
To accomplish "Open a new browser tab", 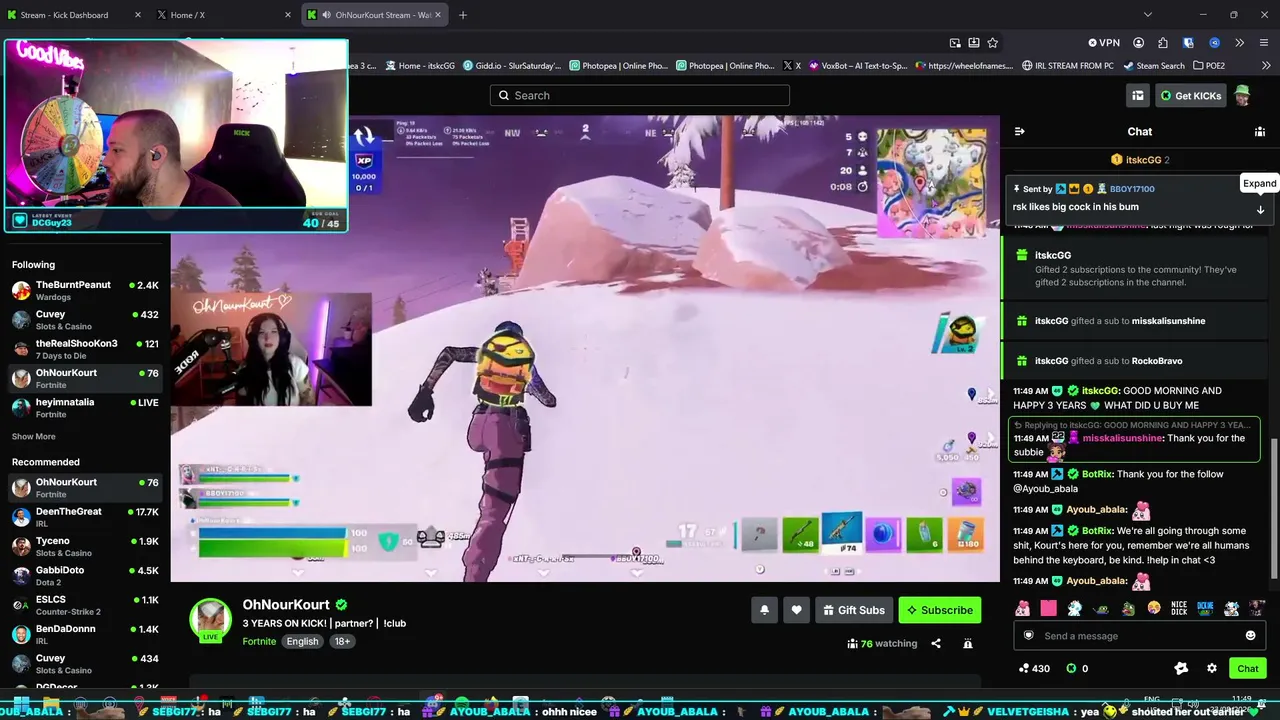I will coord(462,15).
